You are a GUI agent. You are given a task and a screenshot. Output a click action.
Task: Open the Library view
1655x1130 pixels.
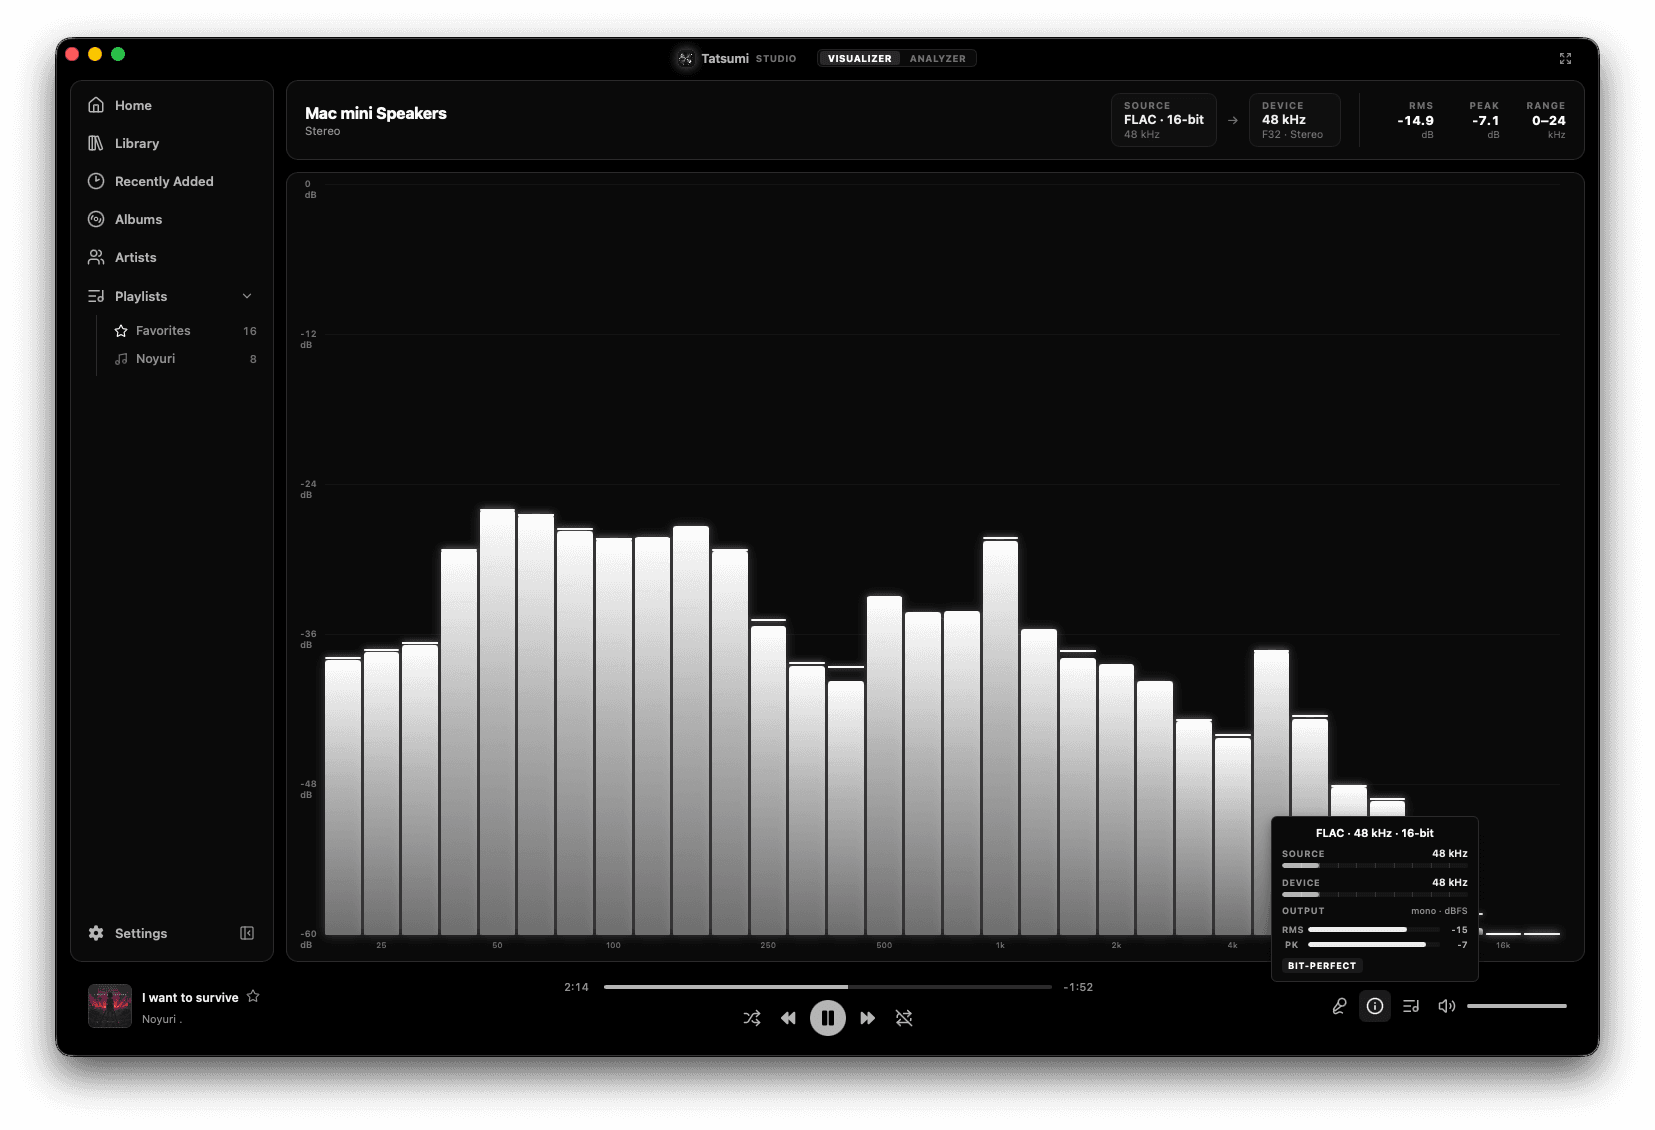tap(171, 143)
